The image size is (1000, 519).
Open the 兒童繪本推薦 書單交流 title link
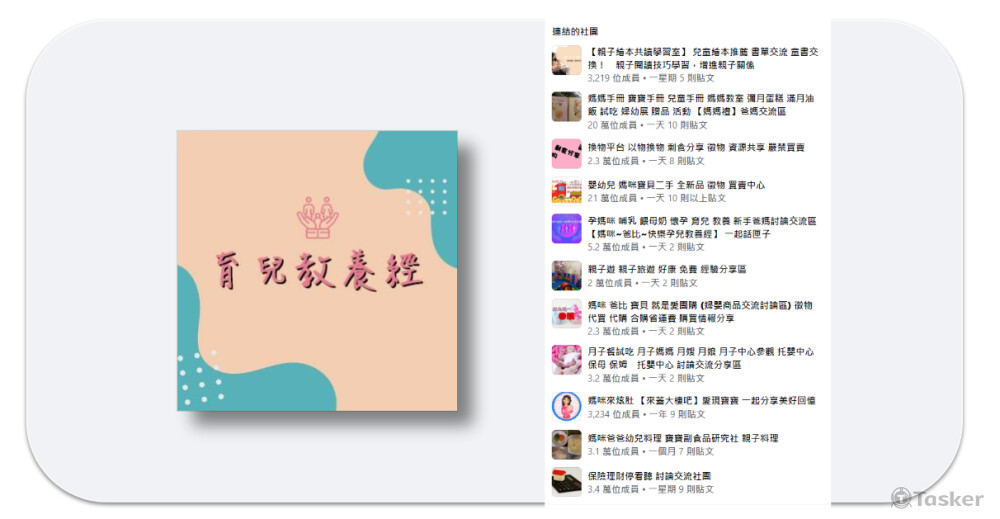(703, 58)
